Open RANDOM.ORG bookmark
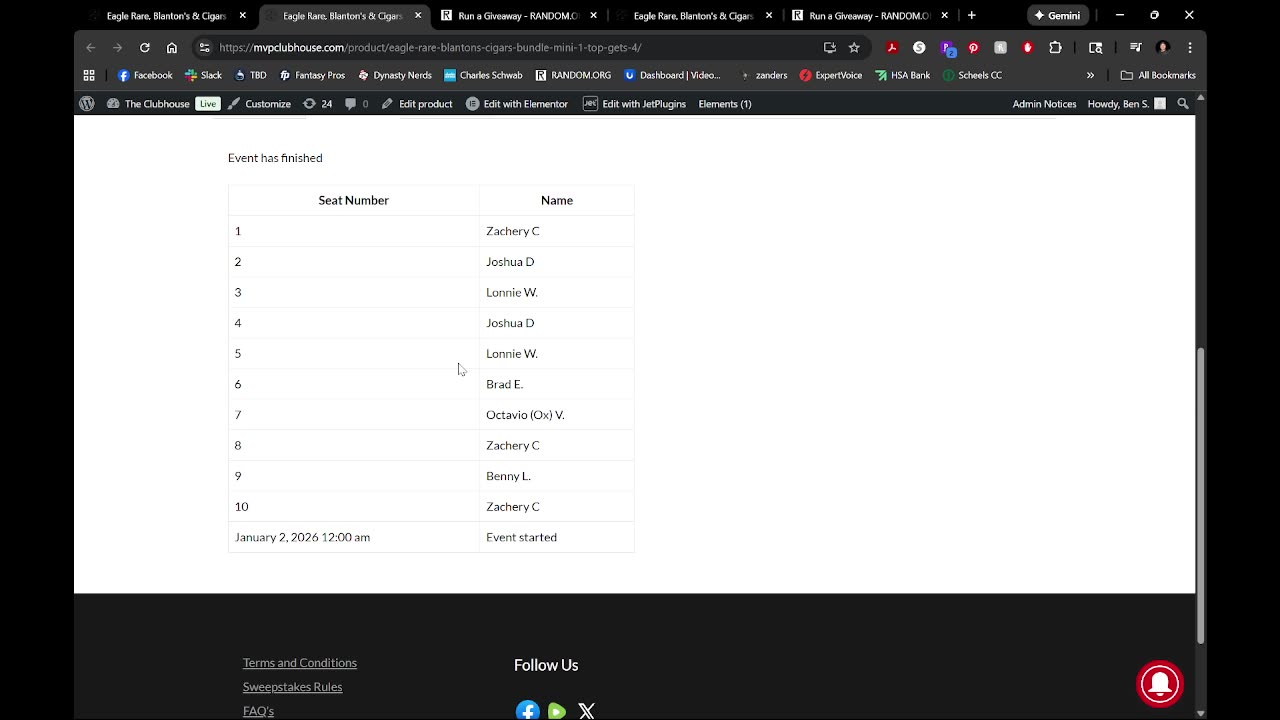Image resolution: width=1280 pixels, height=720 pixels. pos(573,75)
